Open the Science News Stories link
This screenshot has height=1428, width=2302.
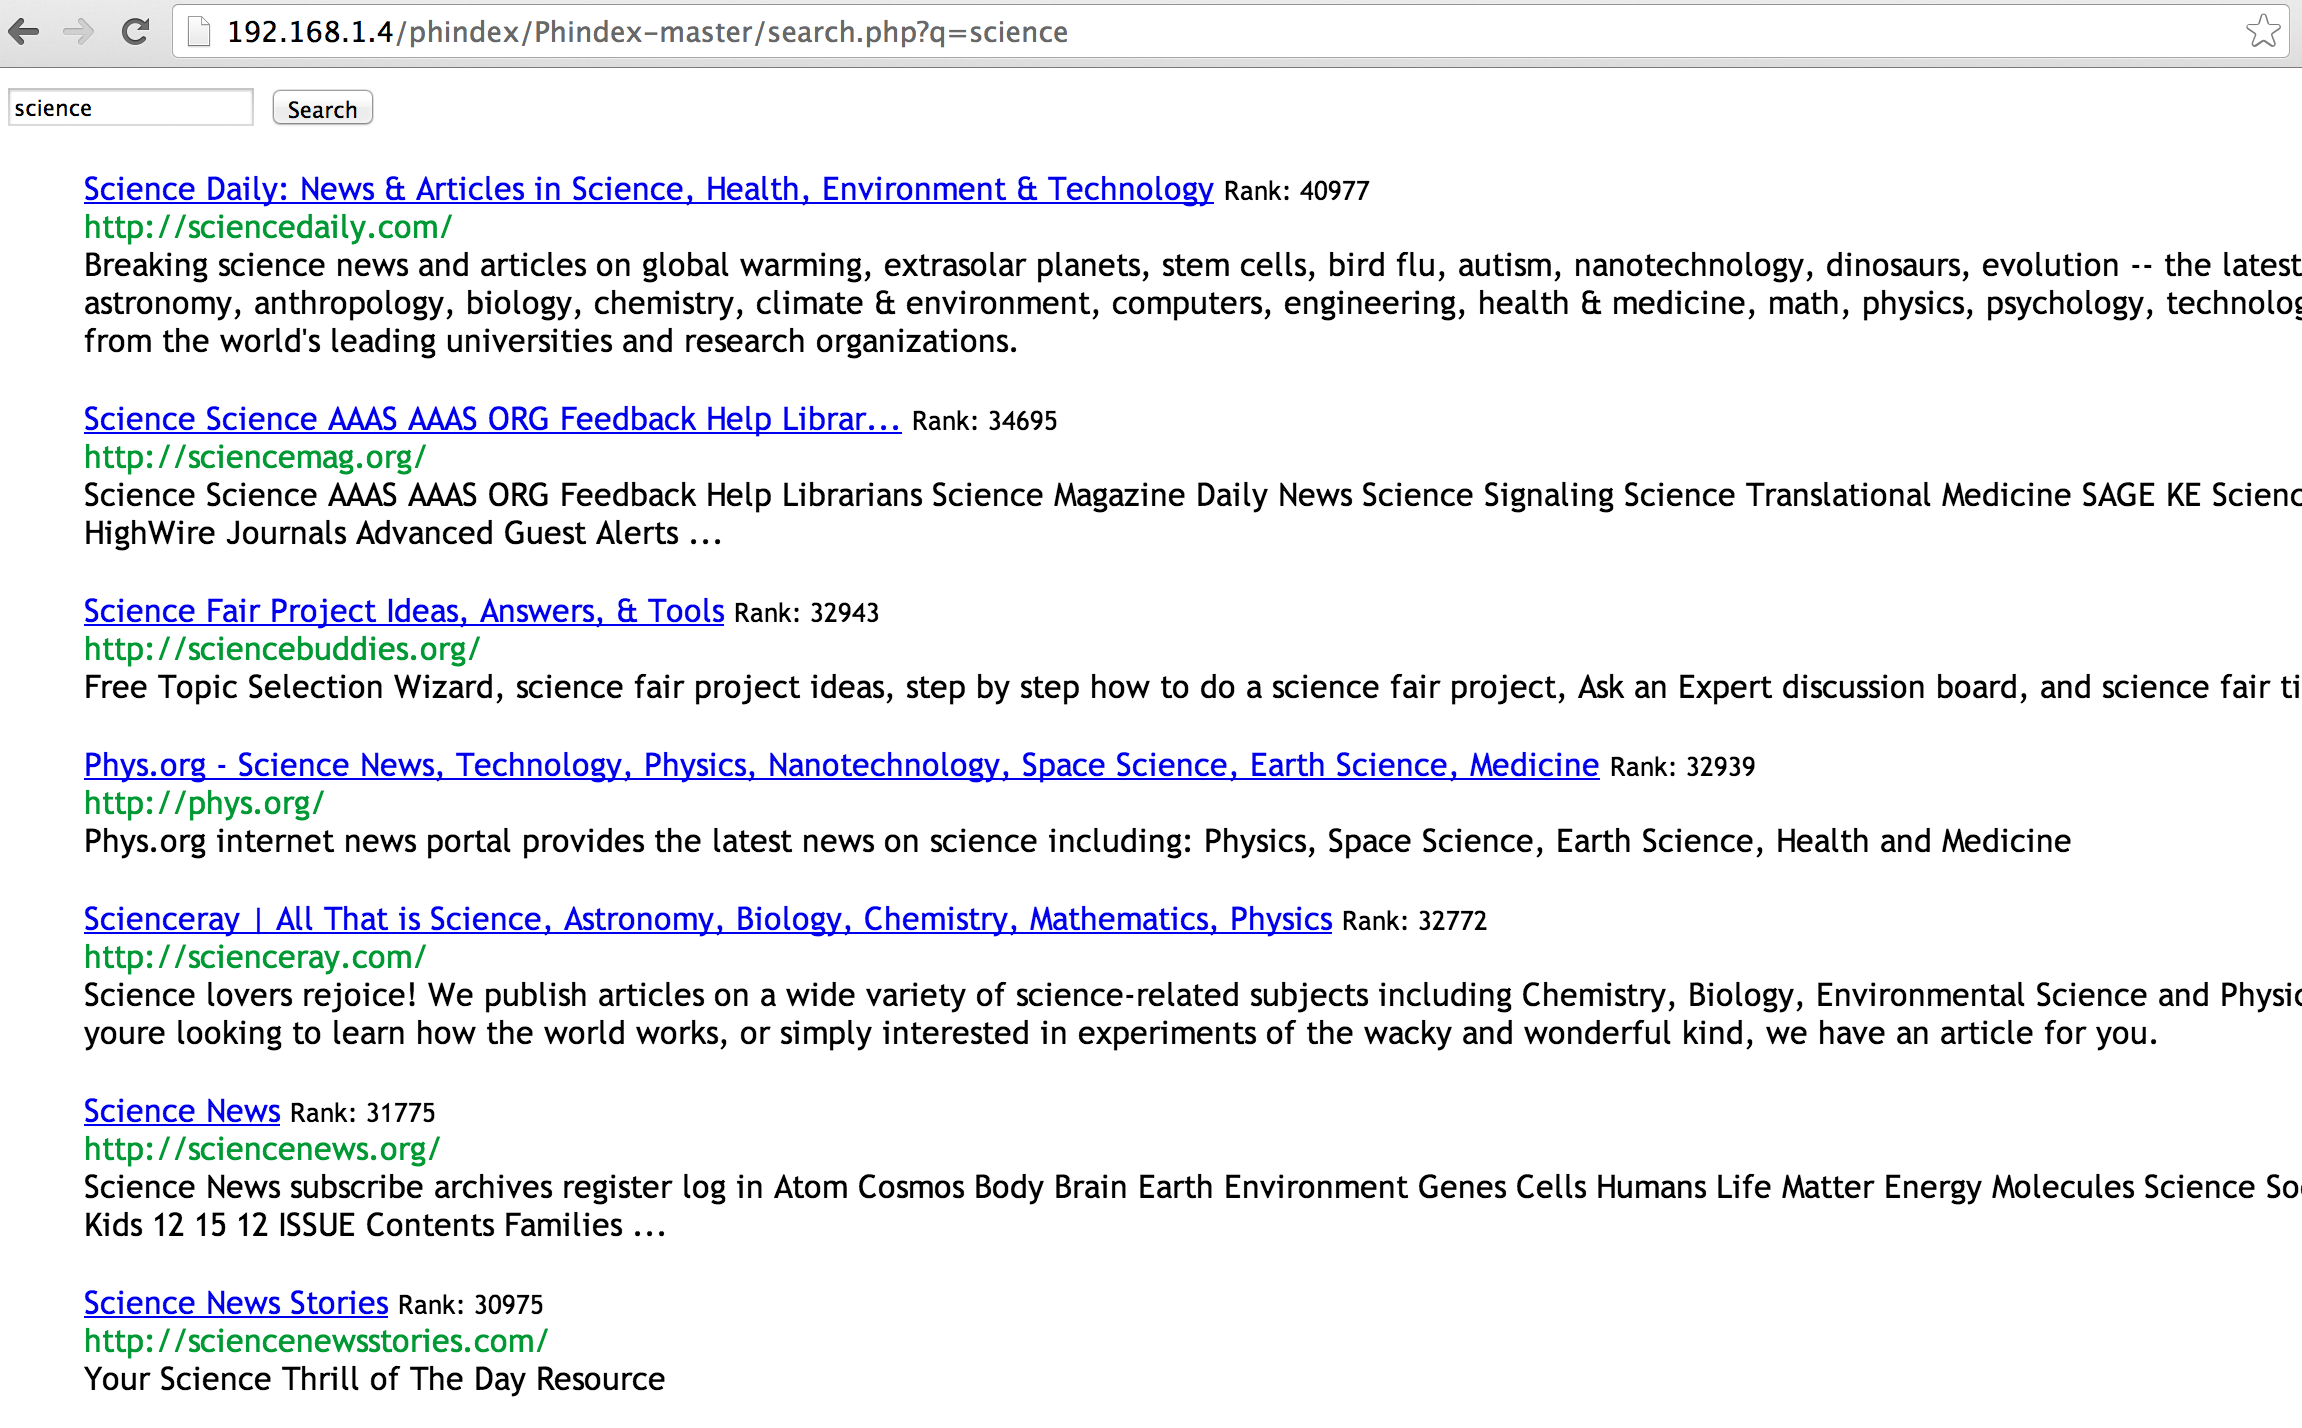point(236,1303)
